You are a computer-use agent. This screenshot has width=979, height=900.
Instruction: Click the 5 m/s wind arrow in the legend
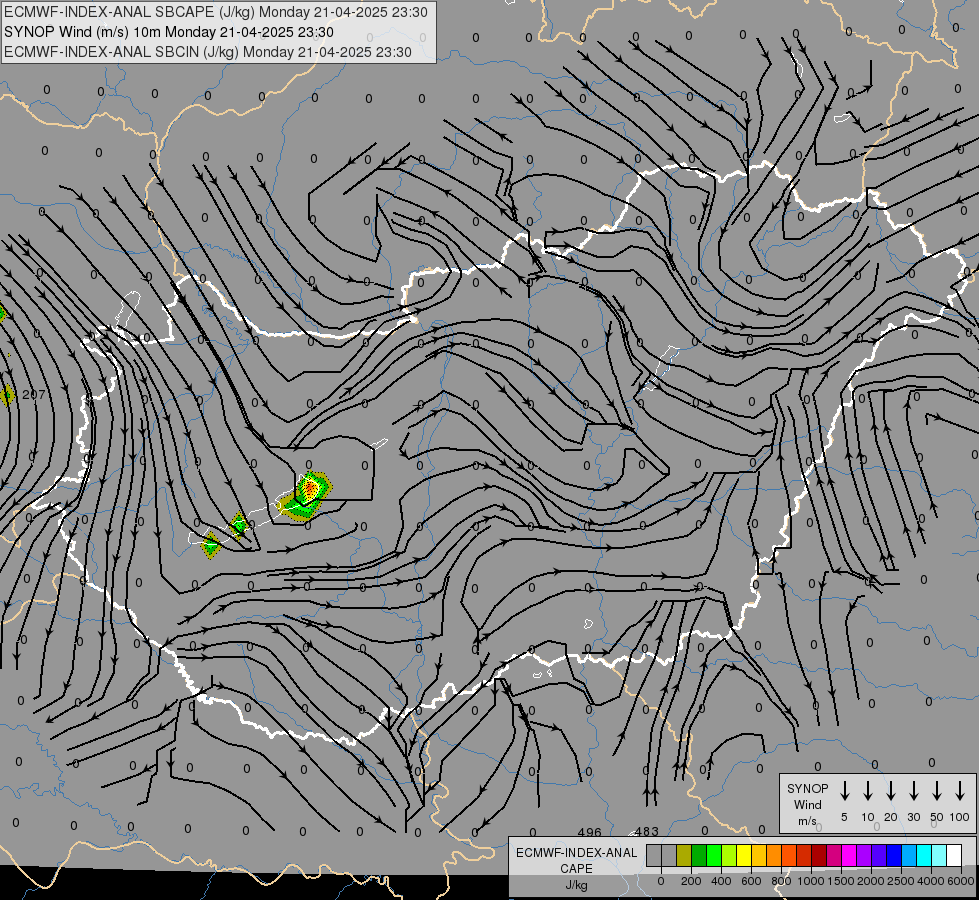(x=844, y=791)
